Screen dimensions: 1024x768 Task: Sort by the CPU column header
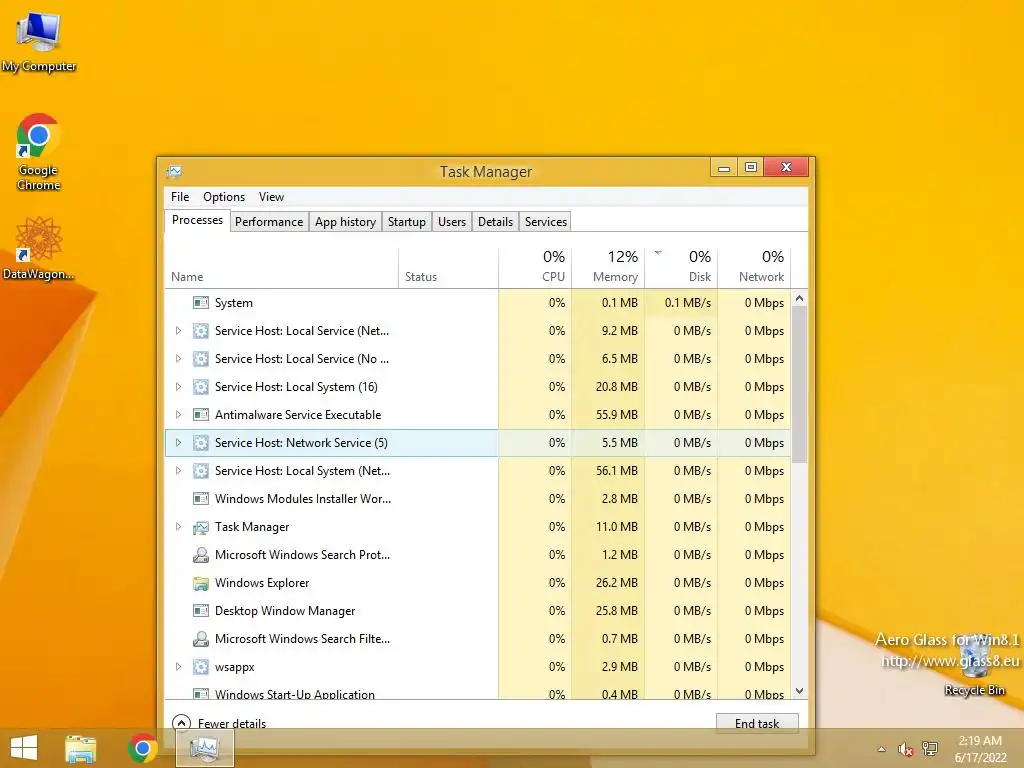[x=536, y=268]
